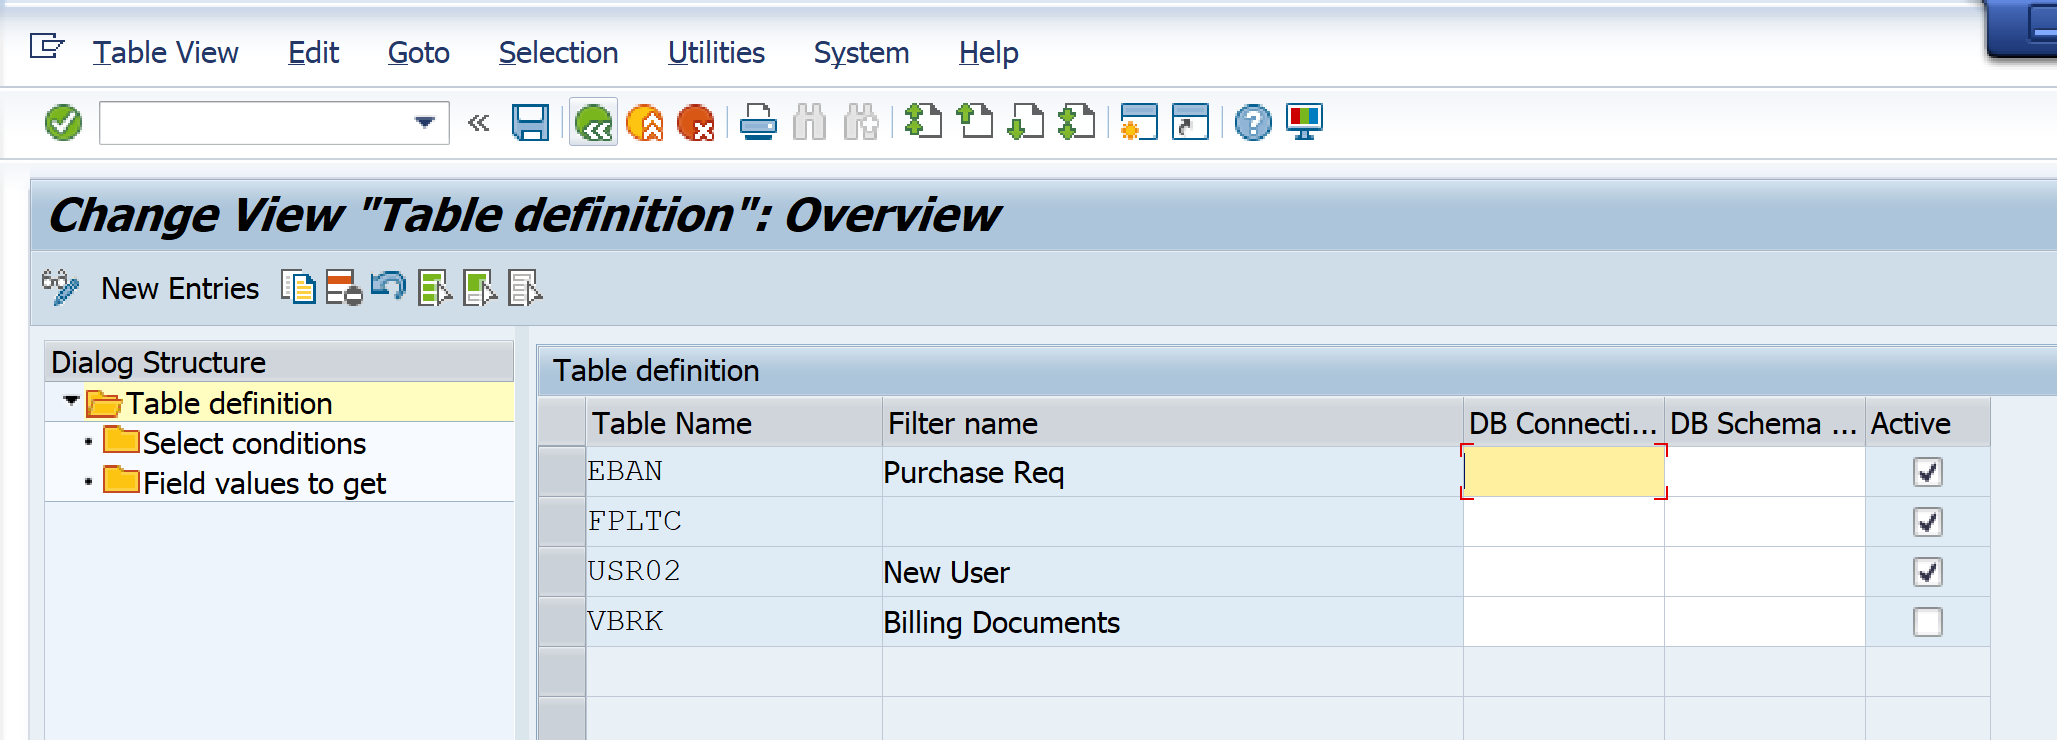2057x740 pixels.
Task: Click the Print icon in toolbar
Action: coord(758,123)
